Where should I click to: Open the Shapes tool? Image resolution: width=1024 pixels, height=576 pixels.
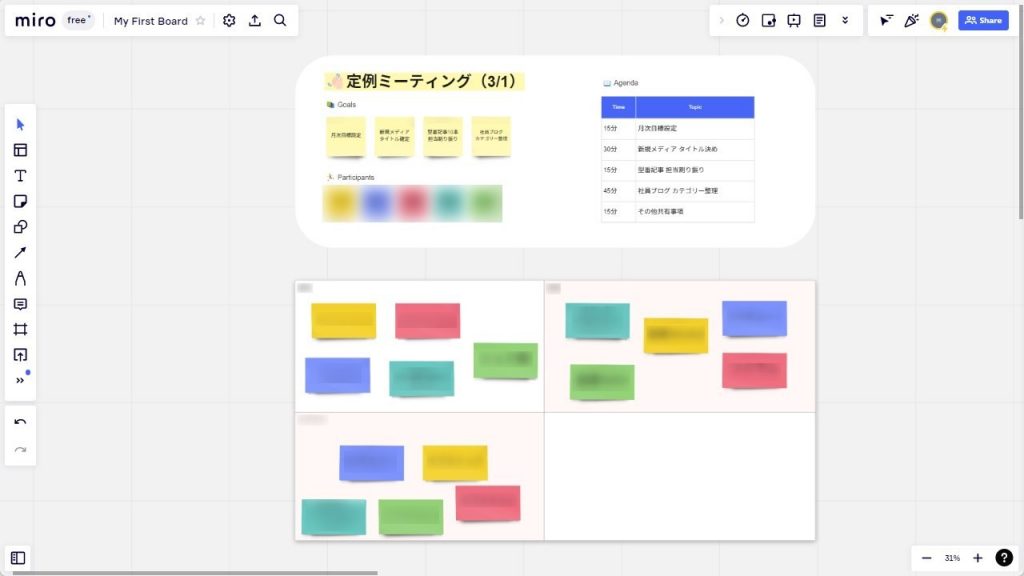pos(20,227)
